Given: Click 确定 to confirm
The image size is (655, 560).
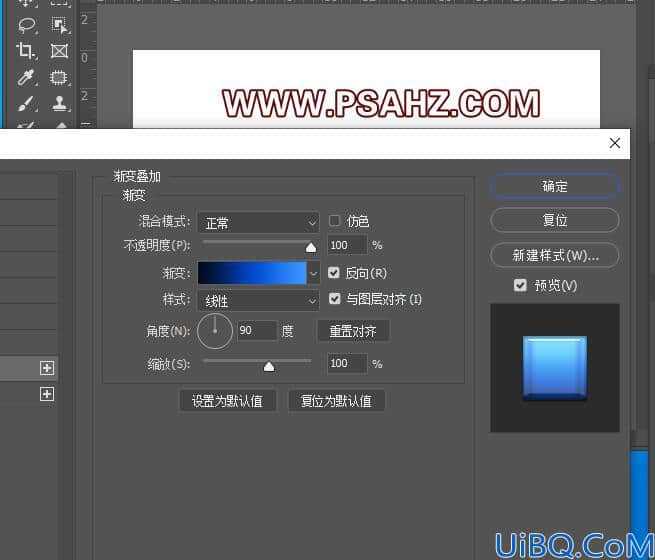Looking at the screenshot, I should coord(555,186).
